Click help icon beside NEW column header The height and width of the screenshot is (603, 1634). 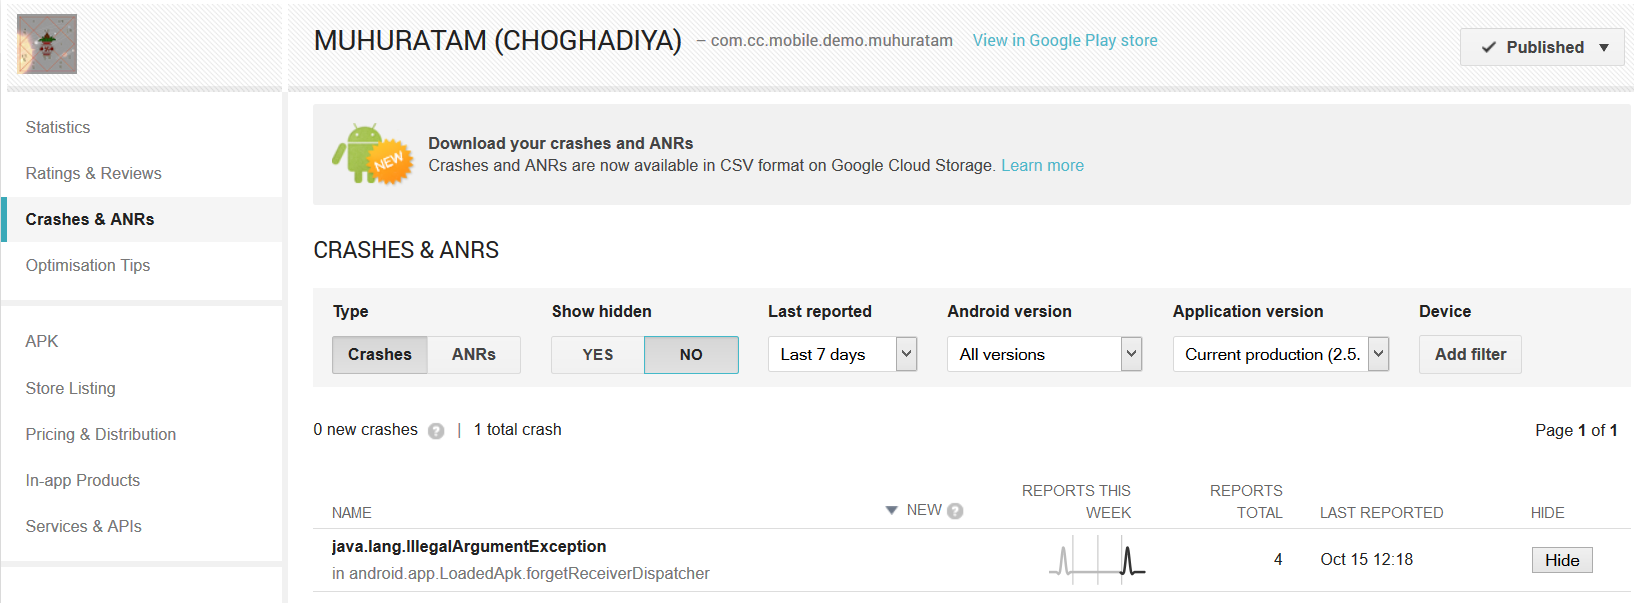coord(956,511)
